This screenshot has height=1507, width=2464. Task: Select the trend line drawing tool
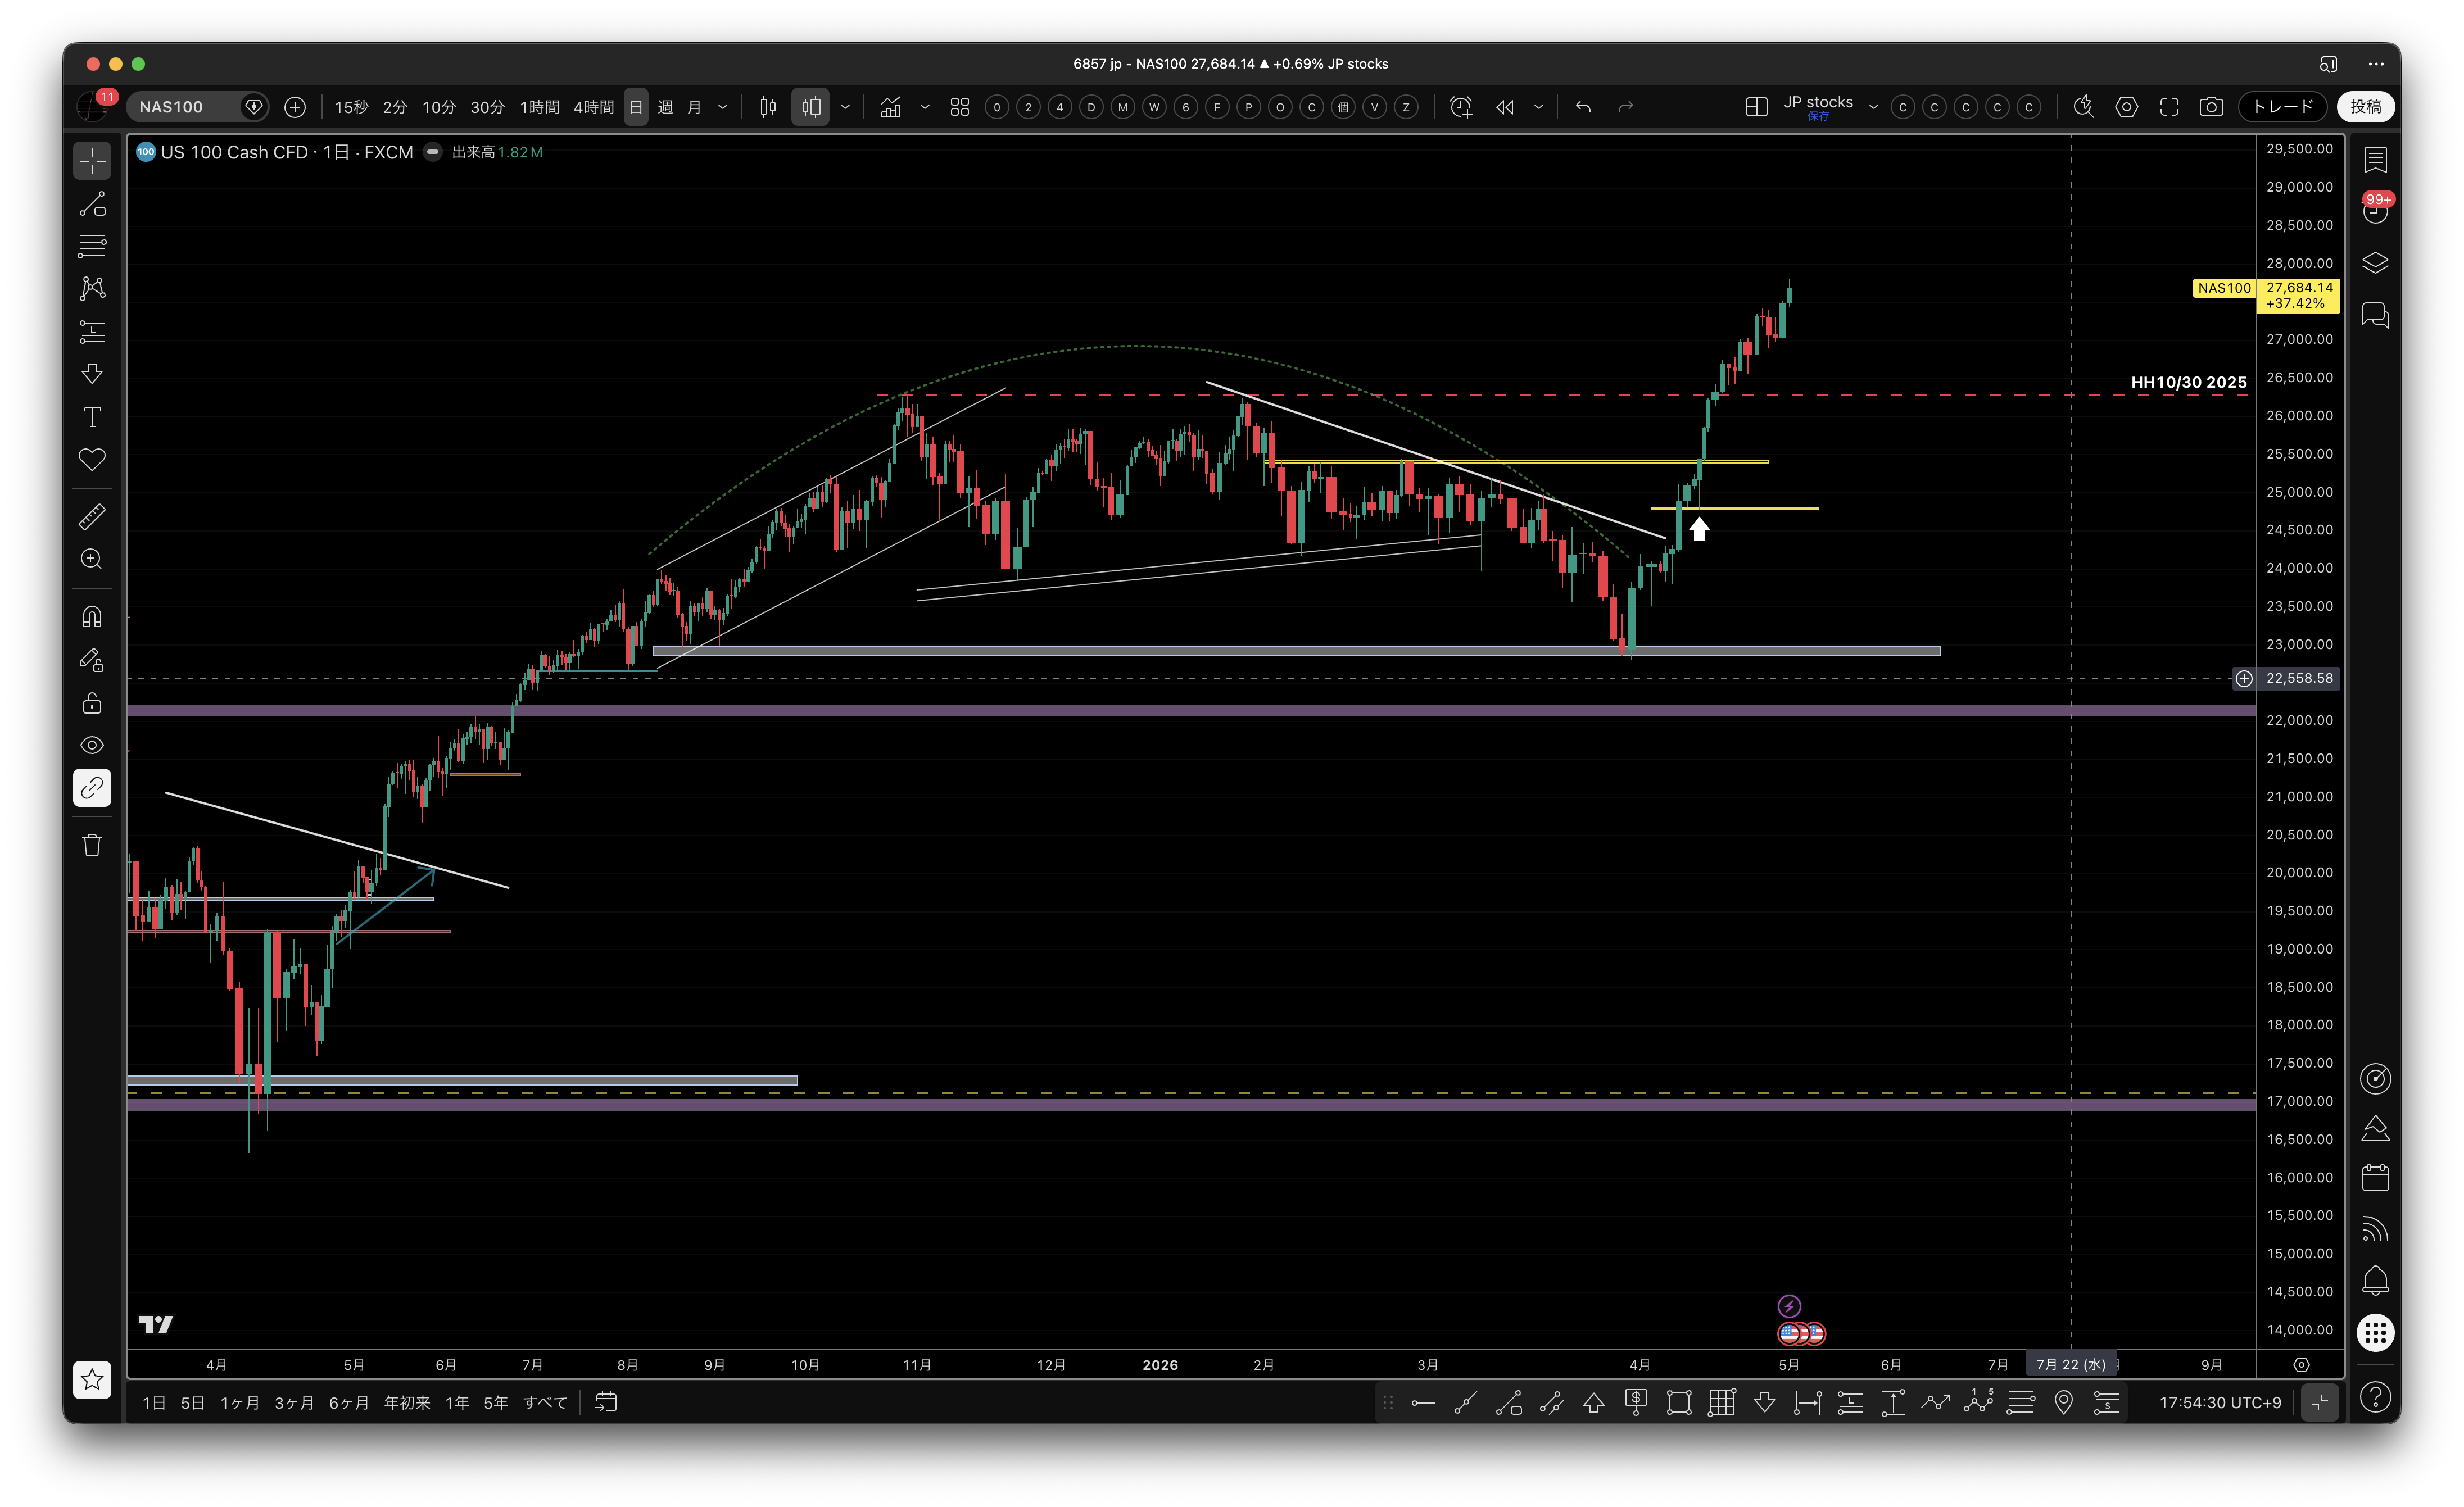[x=92, y=204]
